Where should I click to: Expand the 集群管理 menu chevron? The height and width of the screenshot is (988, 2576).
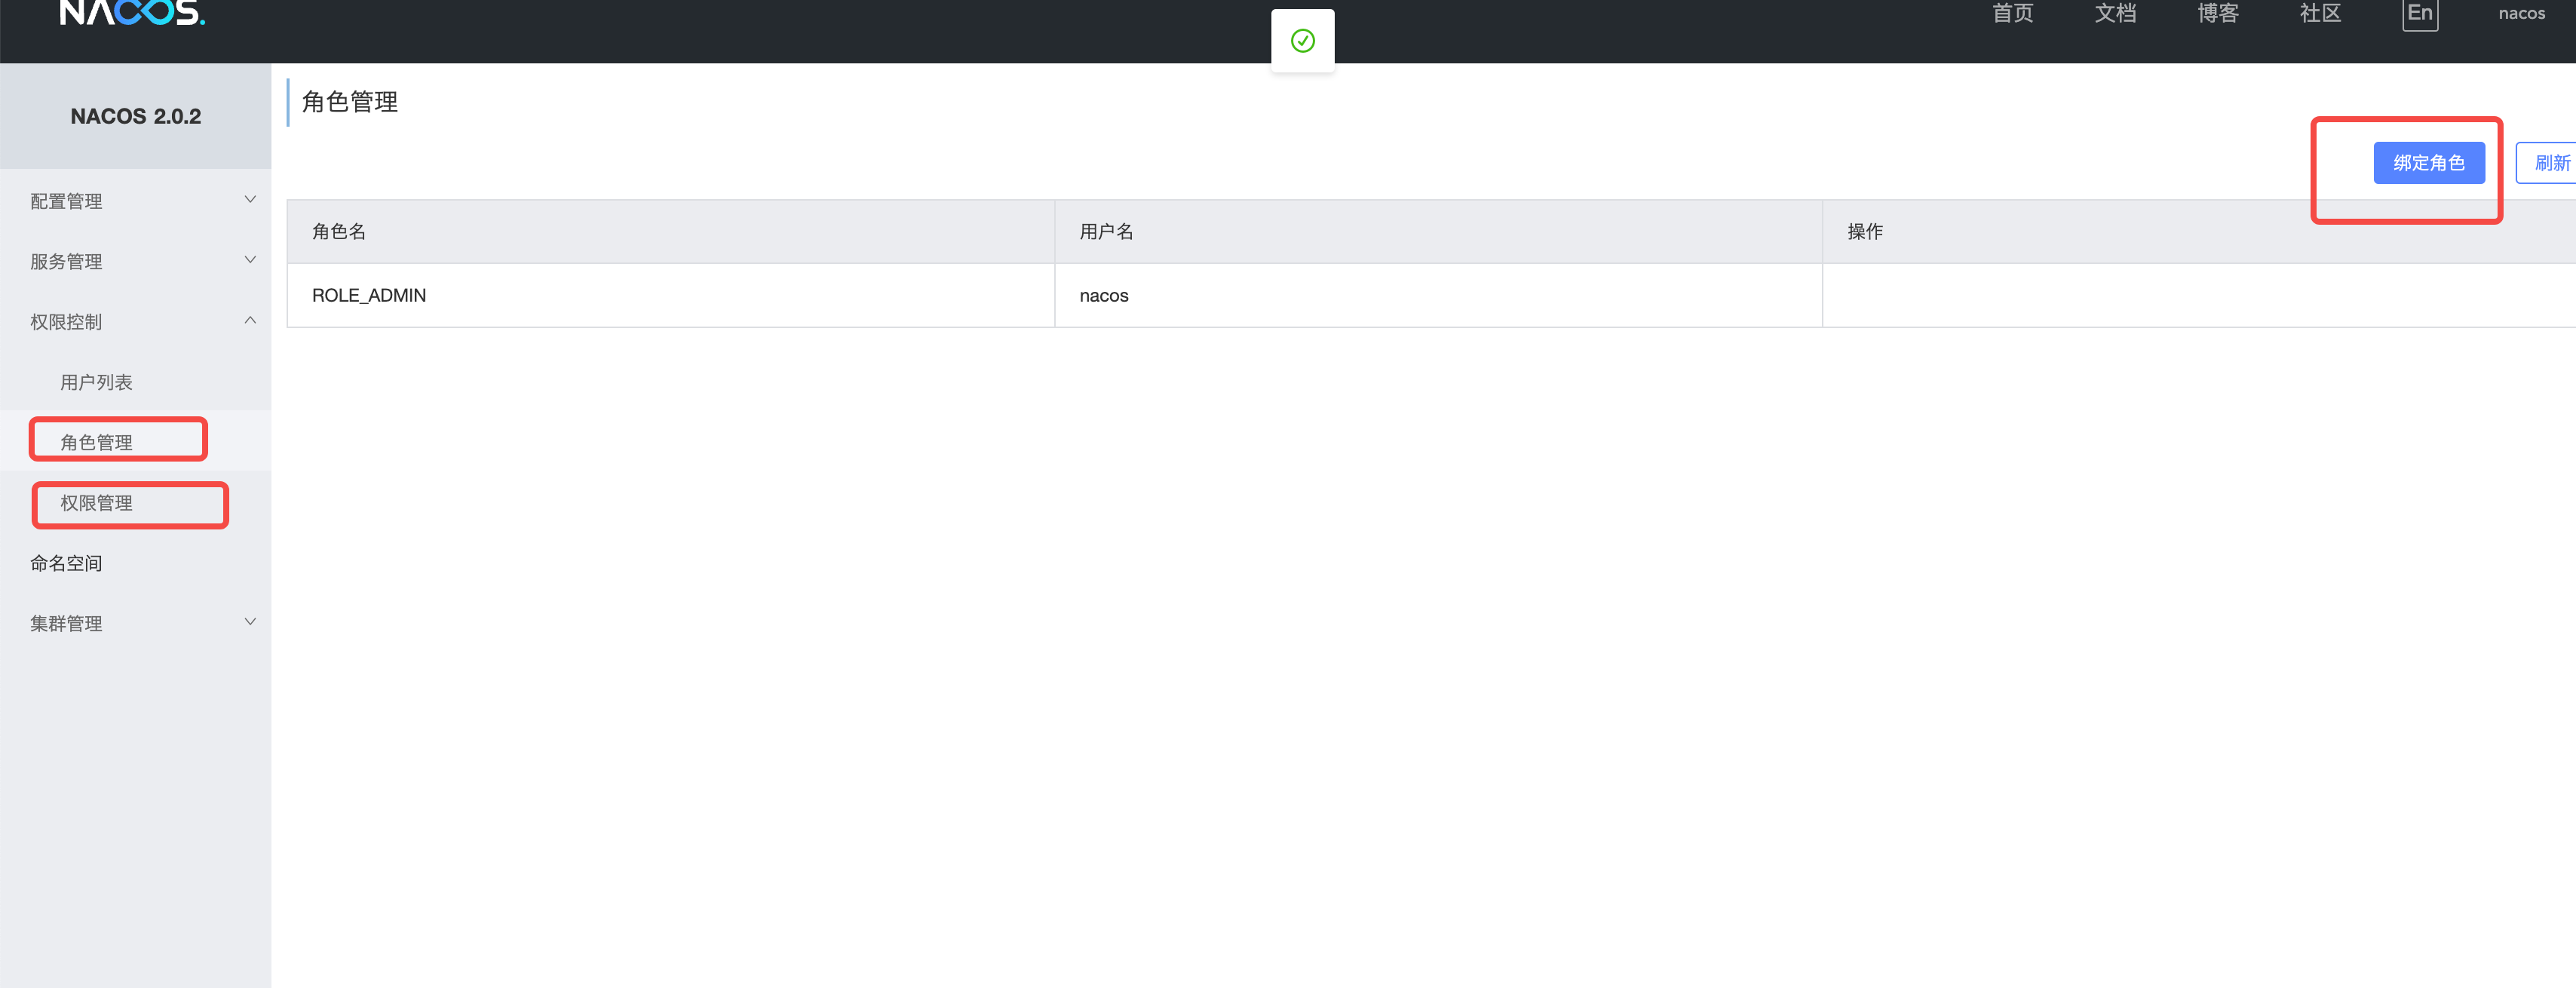[x=250, y=622]
